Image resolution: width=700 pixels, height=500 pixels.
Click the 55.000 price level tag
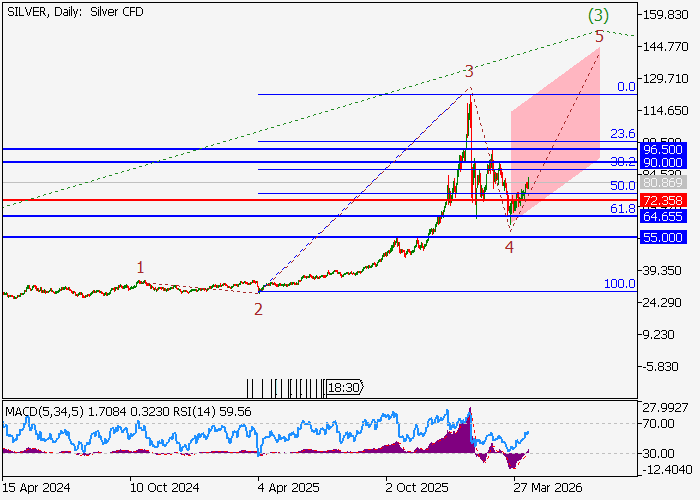(x=662, y=237)
